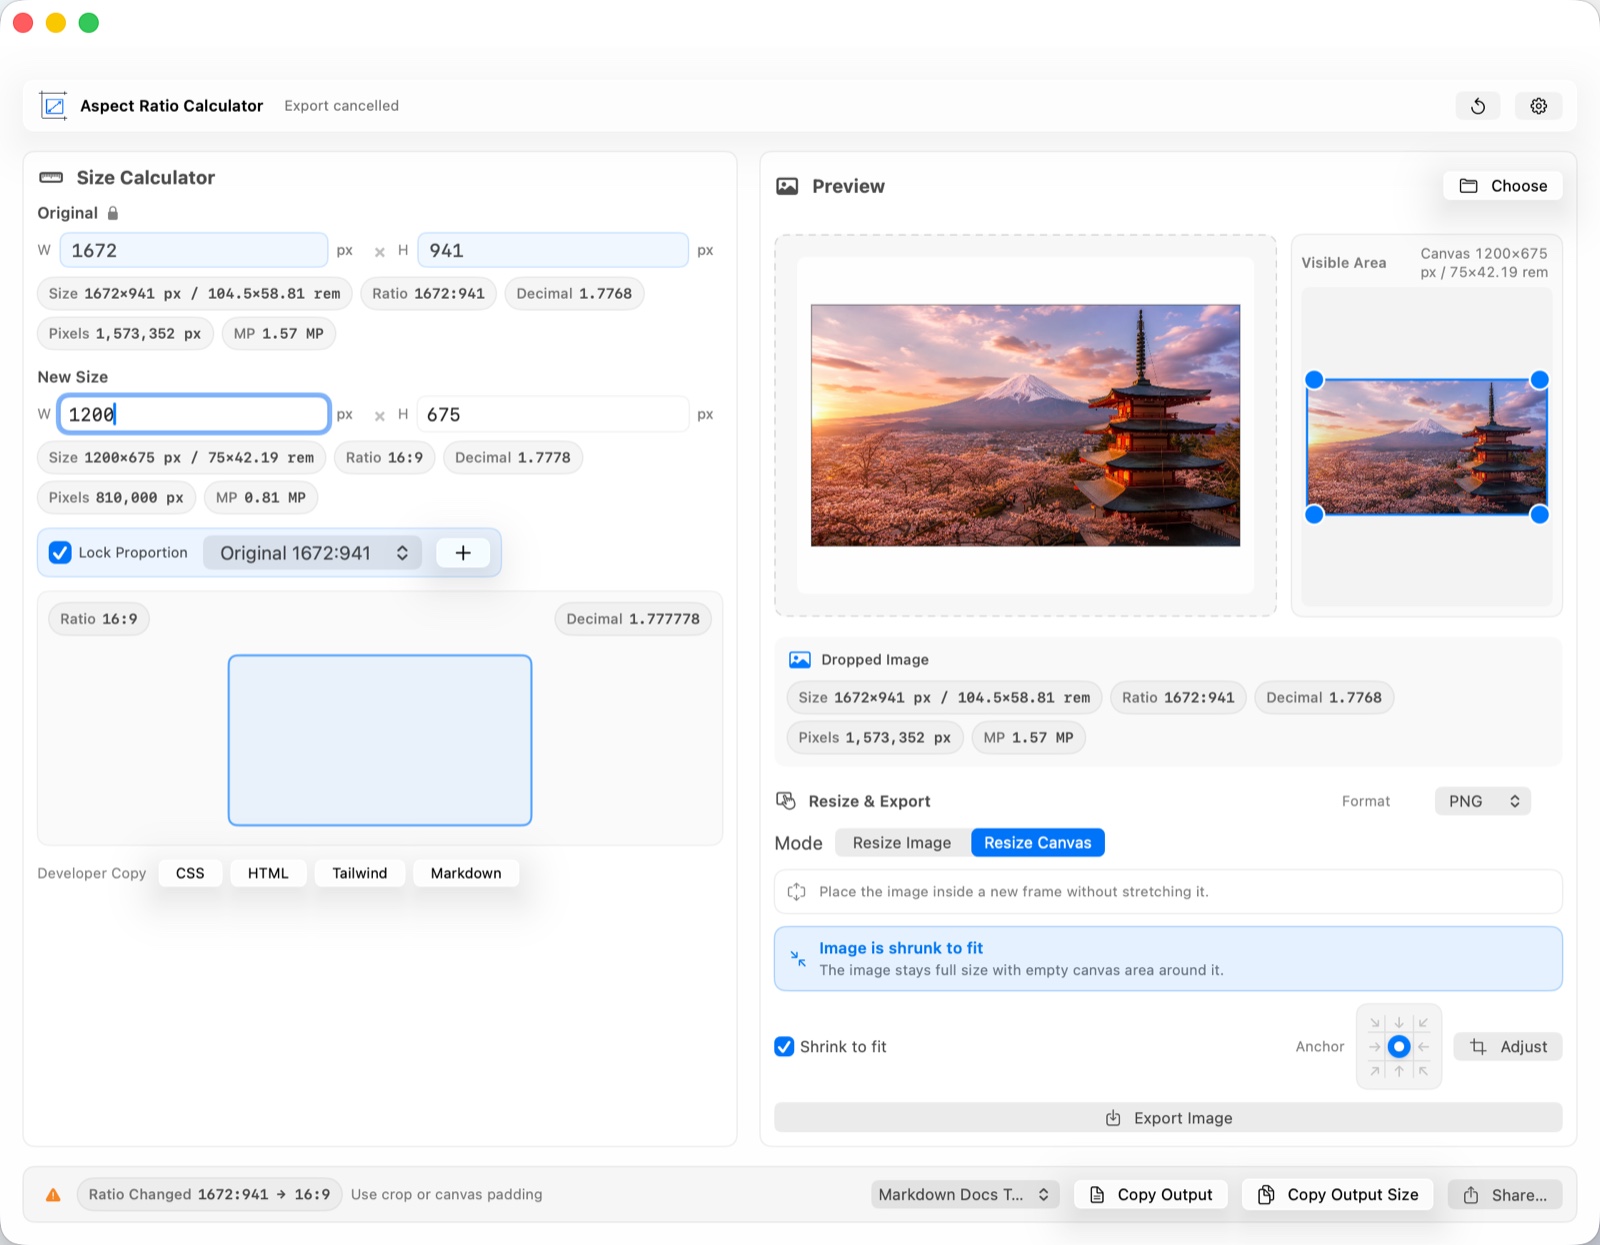Screen dimensions: 1600x1245
Task: Click the 'Decimal 1.7768' chip under Original
Action: [x=574, y=294]
